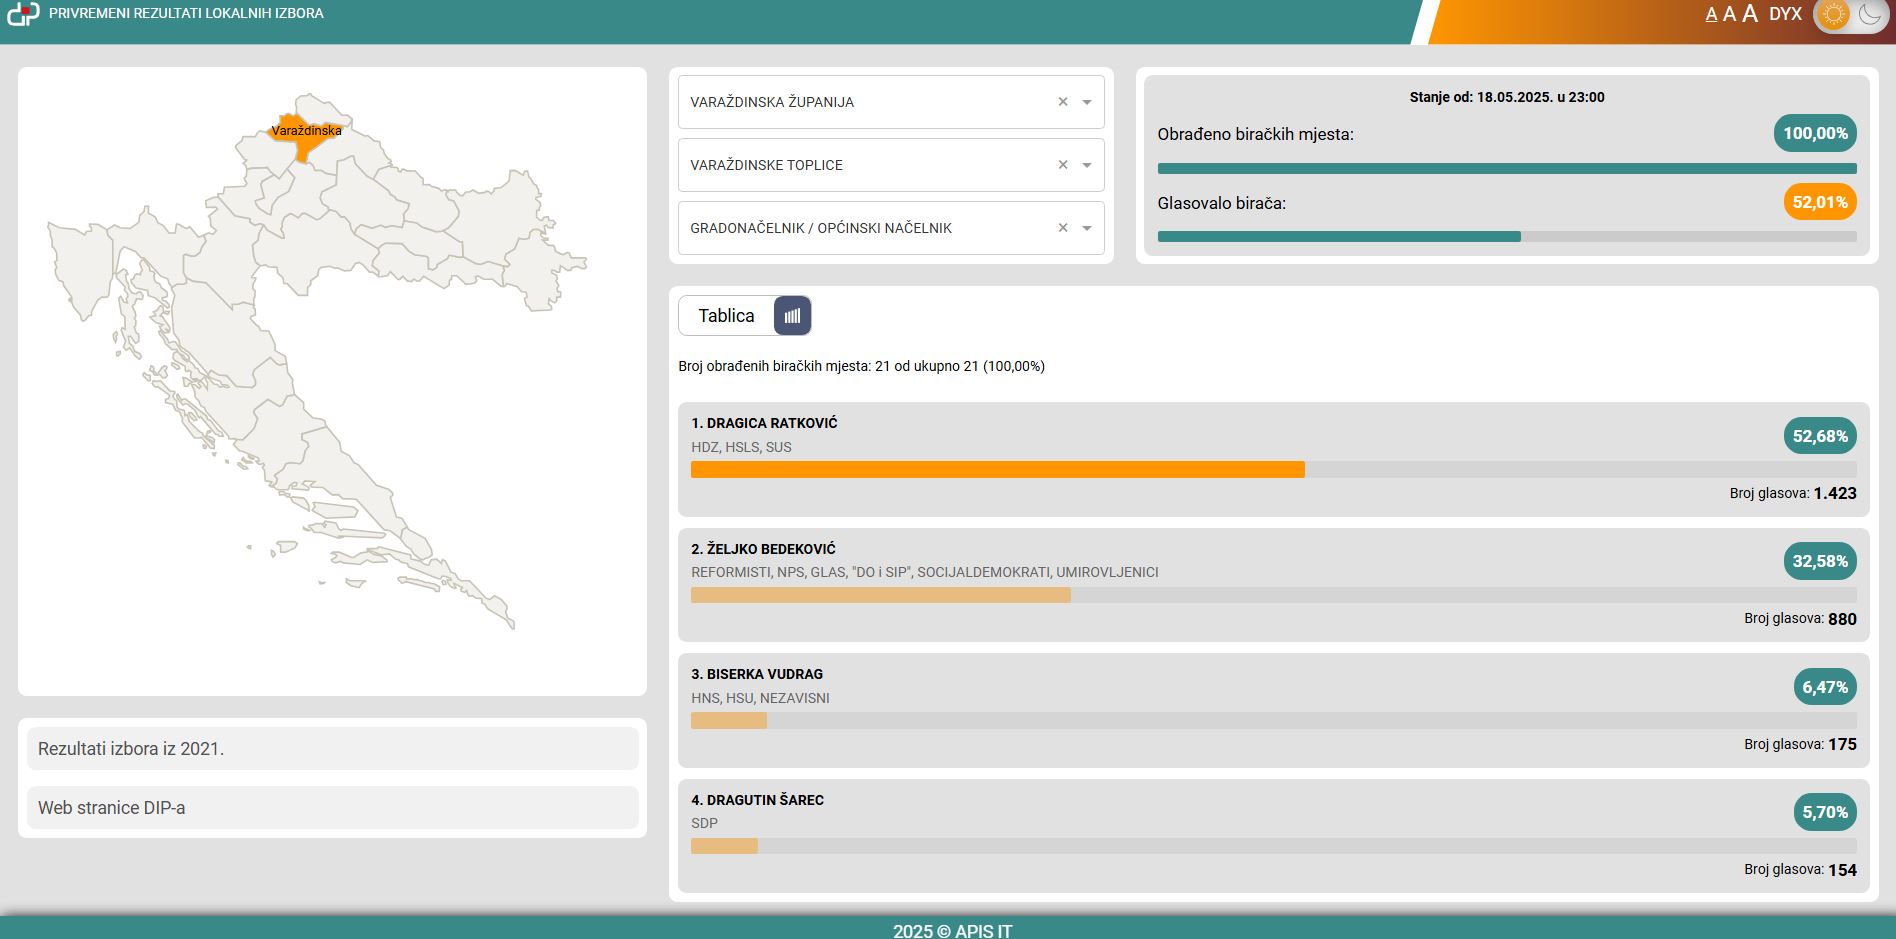
Task: Open Rezultati izbora iz 2021. link
Action: [333, 749]
